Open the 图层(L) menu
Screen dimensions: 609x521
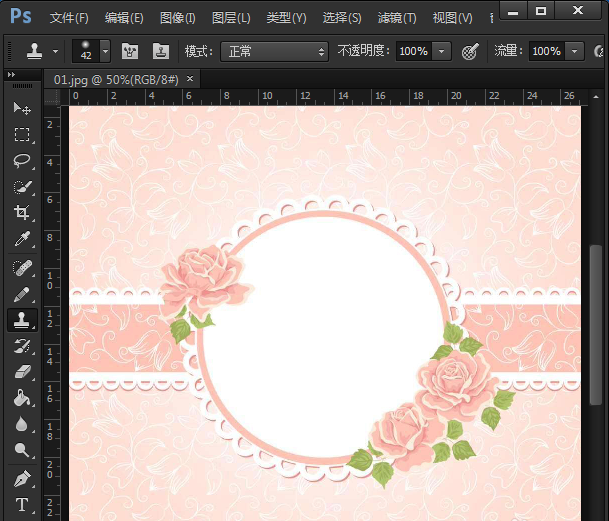click(x=231, y=18)
